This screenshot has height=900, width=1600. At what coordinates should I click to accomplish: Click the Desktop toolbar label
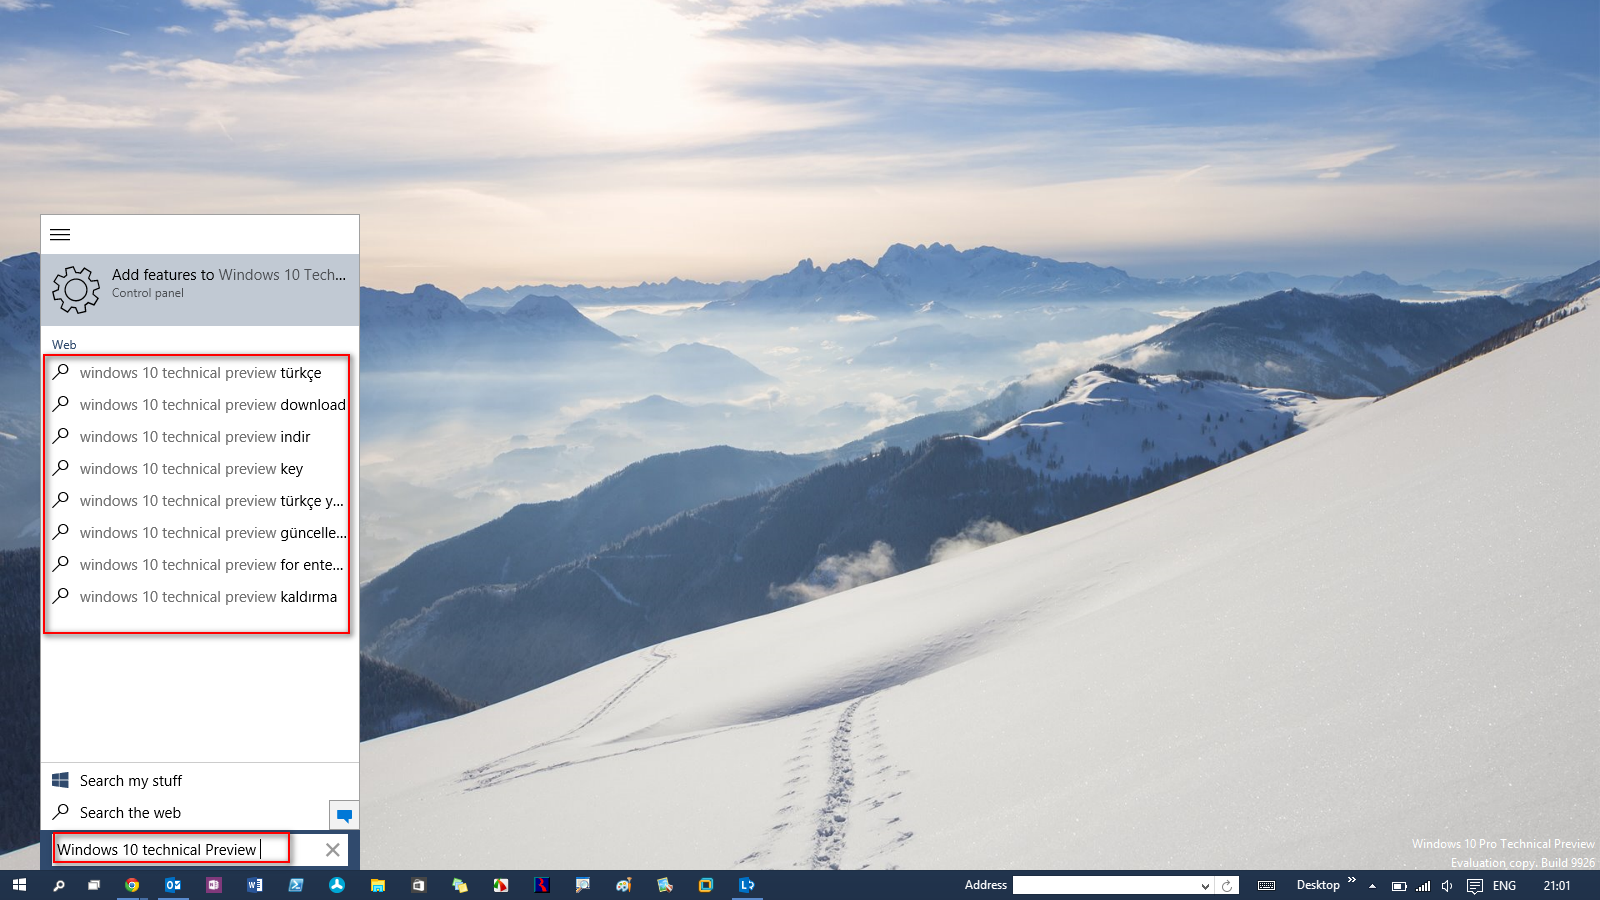[1318, 885]
